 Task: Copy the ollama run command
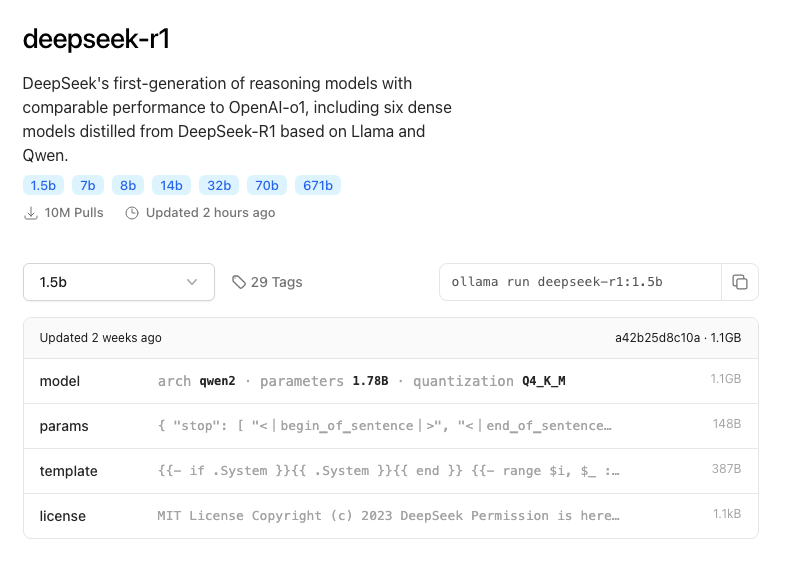tap(740, 282)
